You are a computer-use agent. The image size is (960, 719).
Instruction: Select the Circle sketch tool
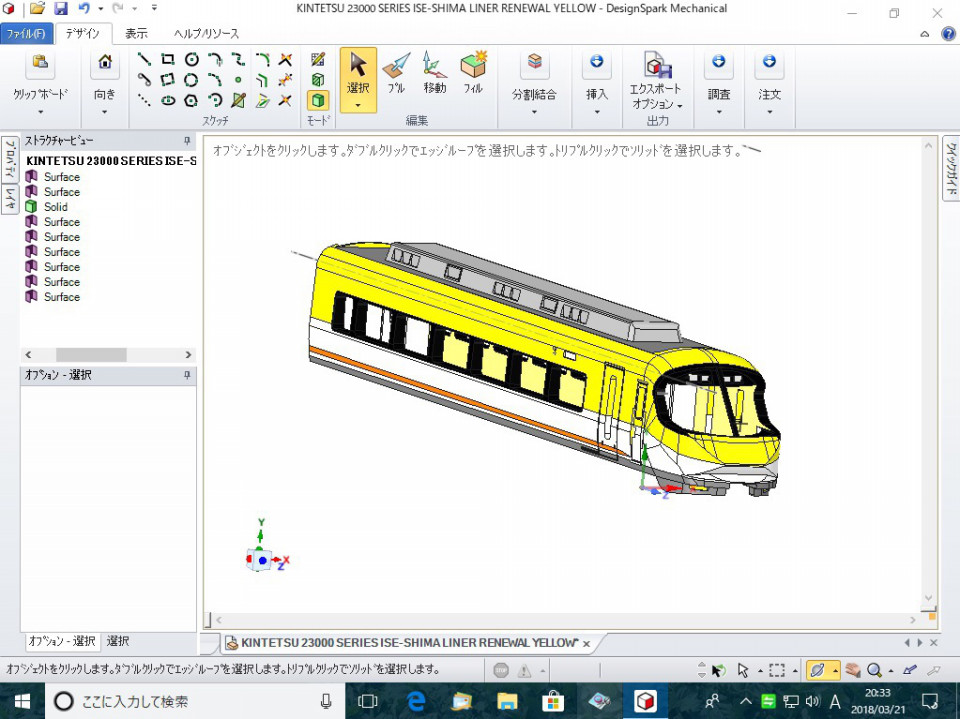pyautogui.click(x=192, y=59)
